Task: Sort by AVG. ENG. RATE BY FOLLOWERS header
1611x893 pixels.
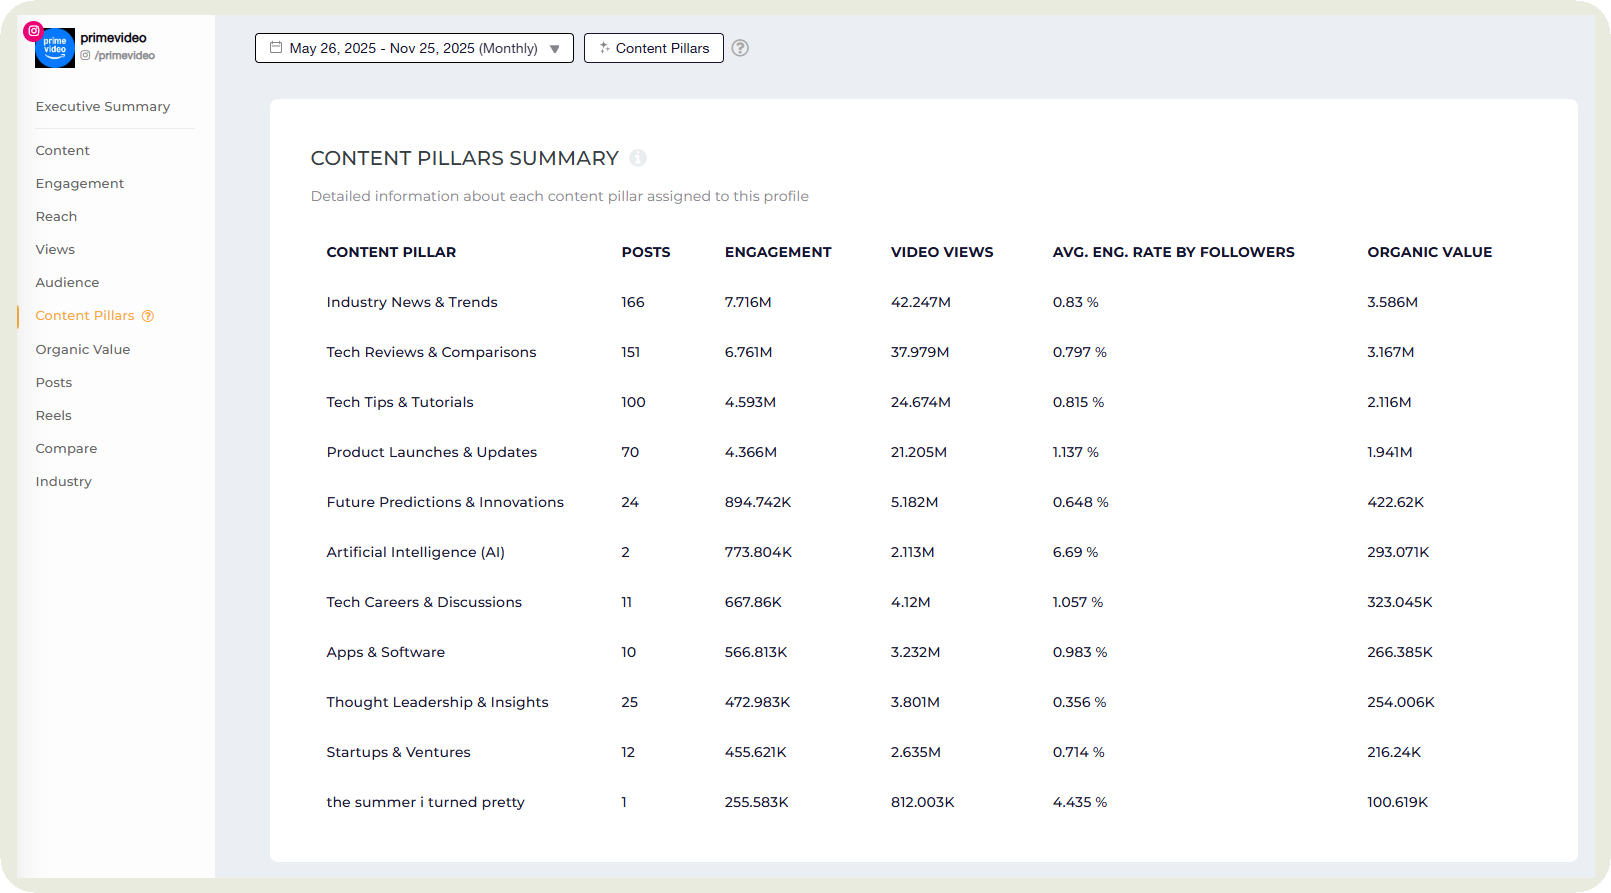Action: [1174, 252]
